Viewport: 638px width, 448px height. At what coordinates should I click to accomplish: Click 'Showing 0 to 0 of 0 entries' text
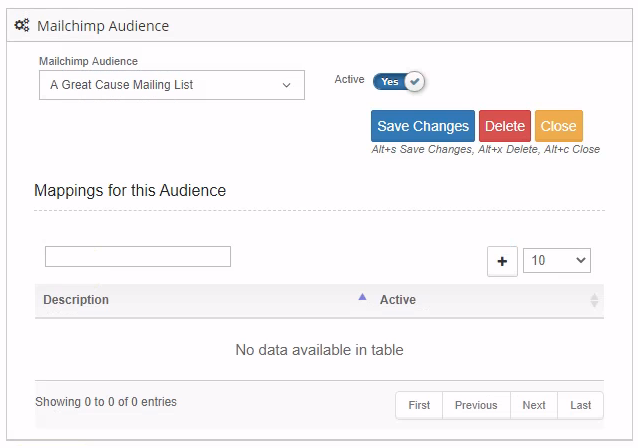(106, 402)
